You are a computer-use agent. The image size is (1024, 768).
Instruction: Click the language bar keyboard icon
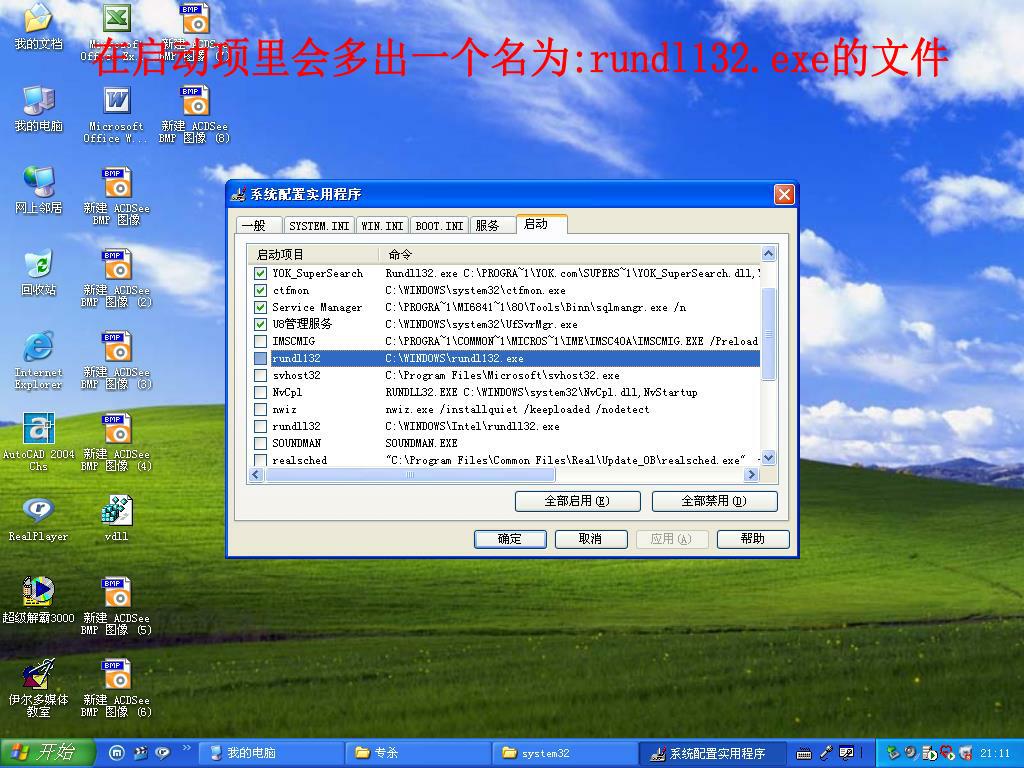coord(803,754)
